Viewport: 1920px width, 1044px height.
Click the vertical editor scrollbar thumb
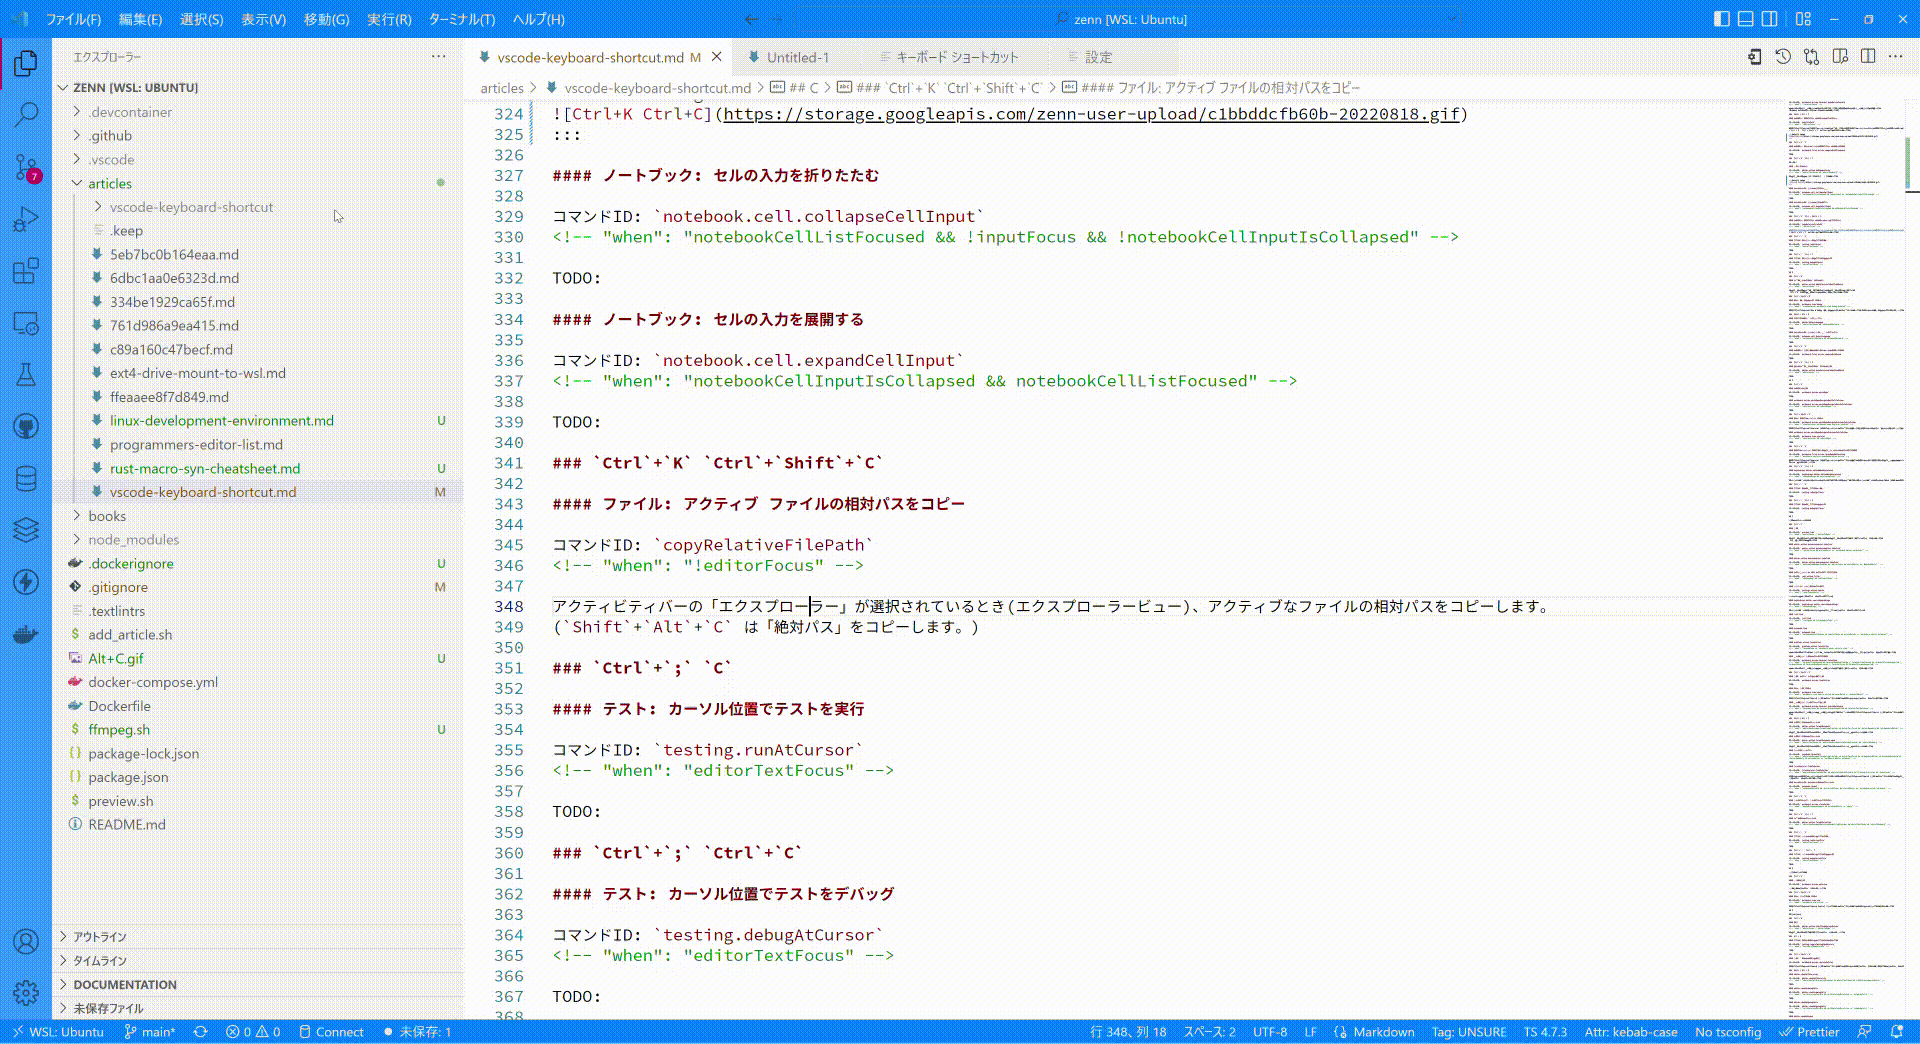coord(1910,163)
